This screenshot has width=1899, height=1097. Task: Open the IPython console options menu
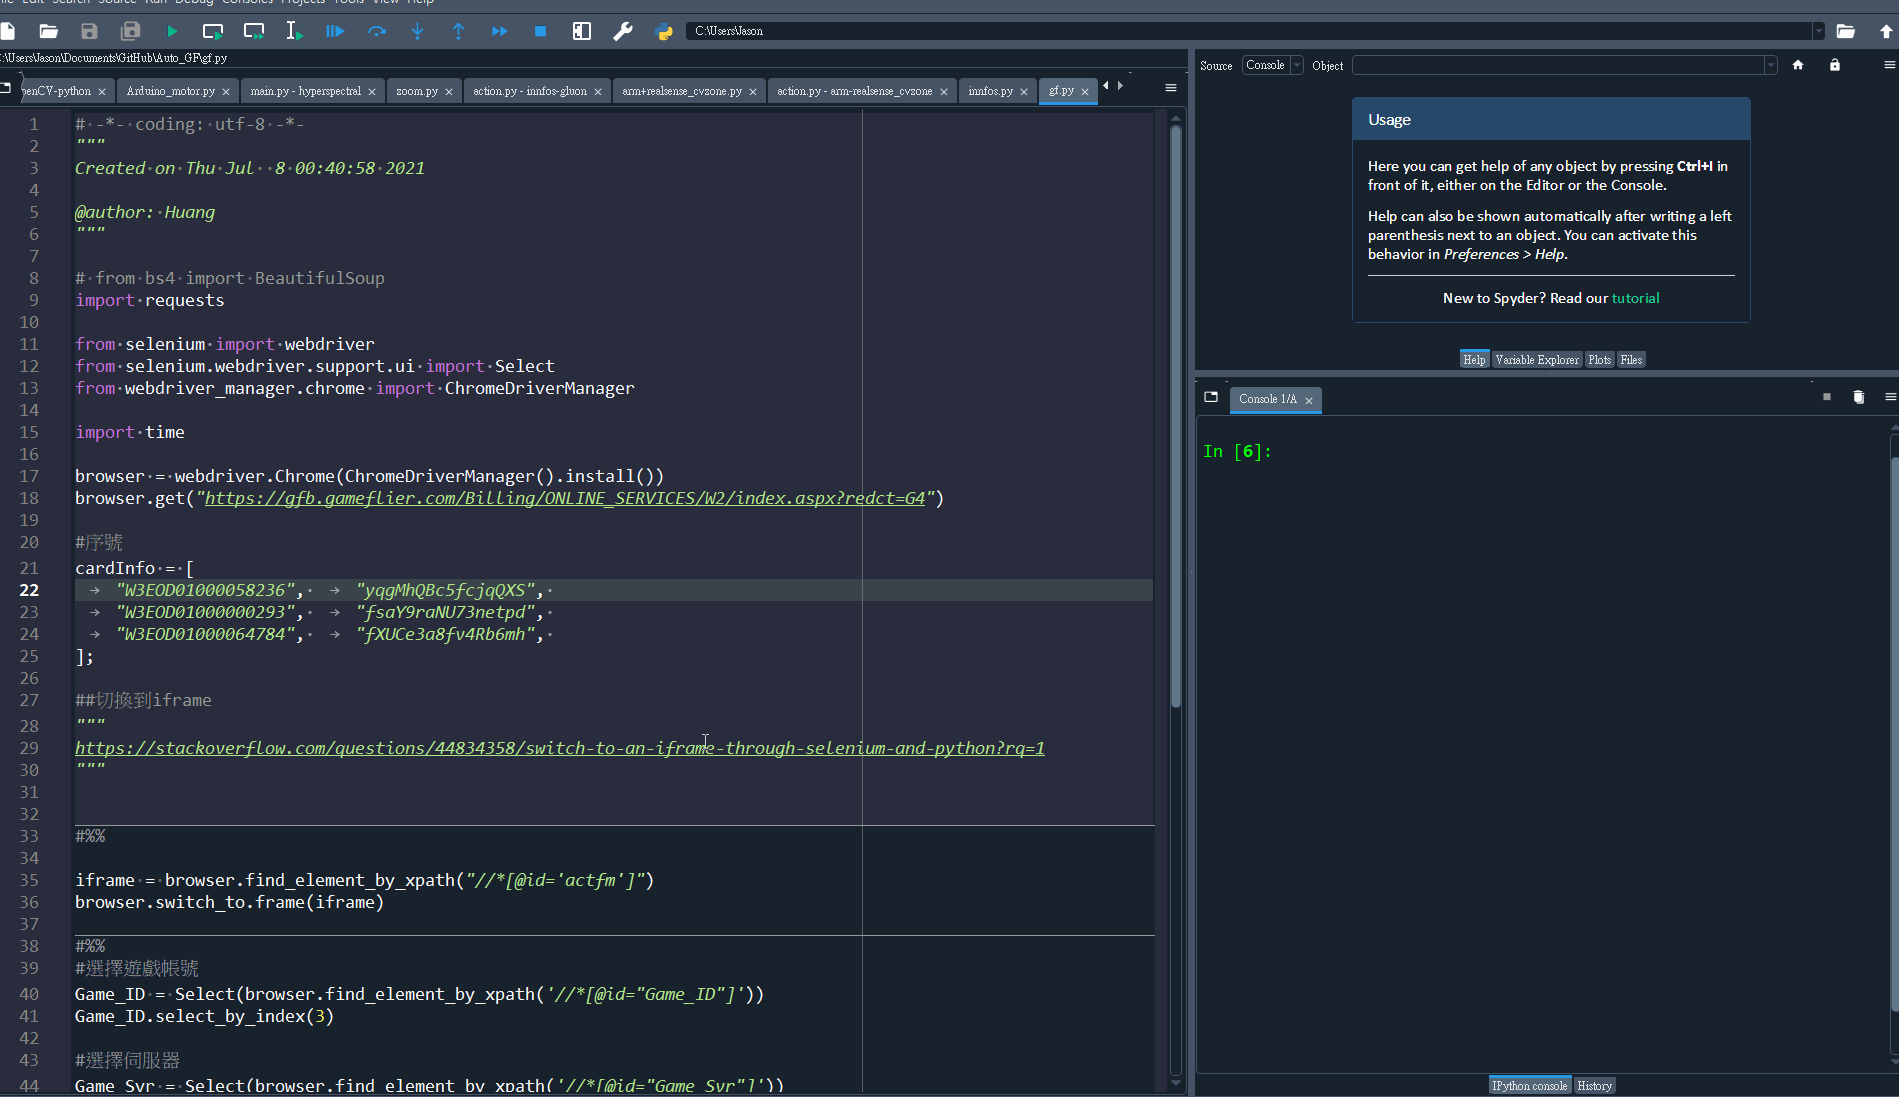(x=1890, y=397)
